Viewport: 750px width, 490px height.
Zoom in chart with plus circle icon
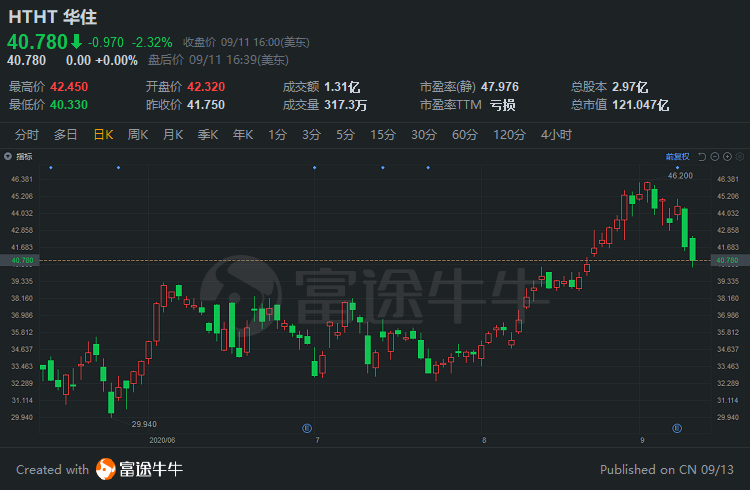click(x=727, y=156)
